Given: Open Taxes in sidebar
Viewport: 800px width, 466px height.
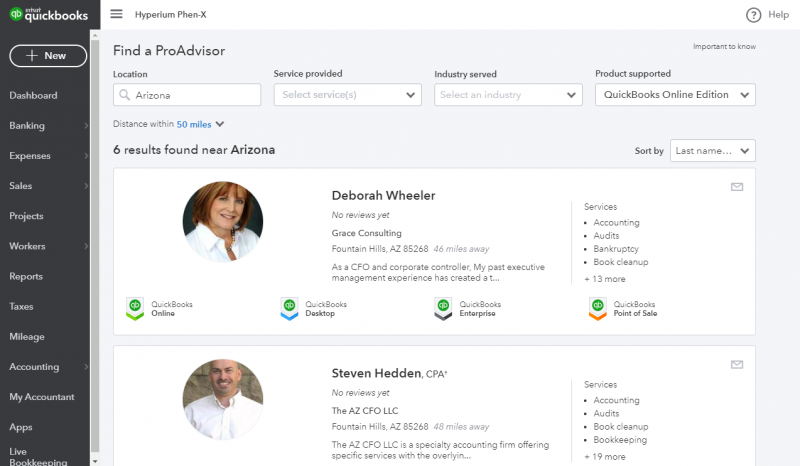Looking at the screenshot, I should 21,306.
